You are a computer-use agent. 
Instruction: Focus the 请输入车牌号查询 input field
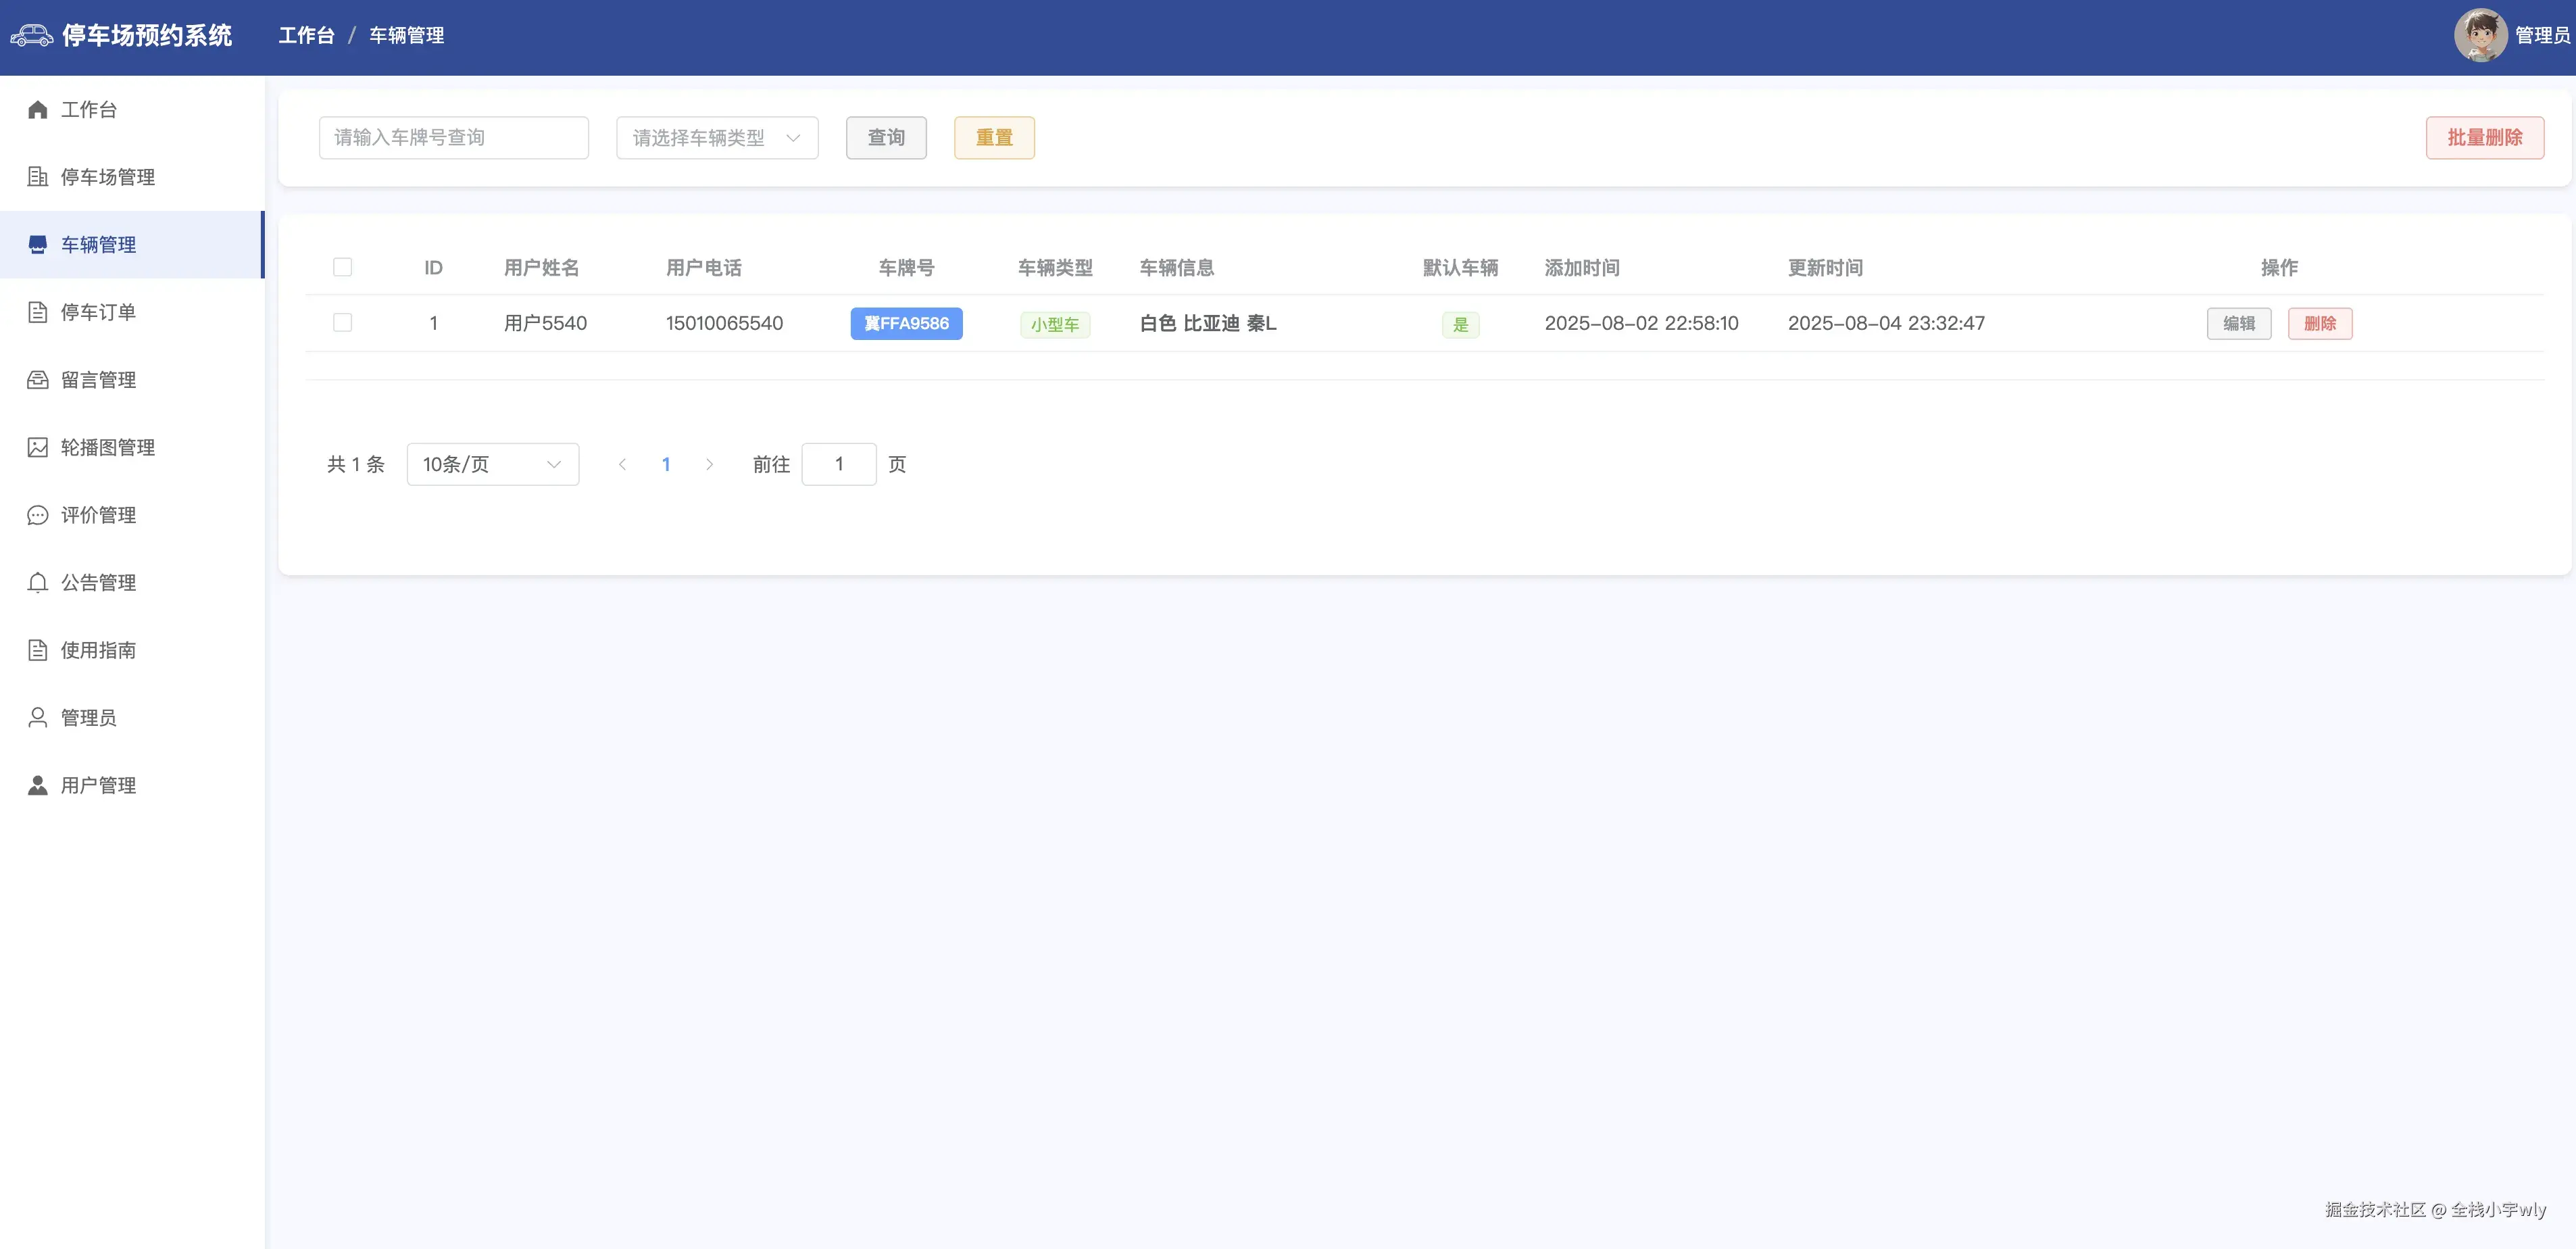tap(453, 138)
